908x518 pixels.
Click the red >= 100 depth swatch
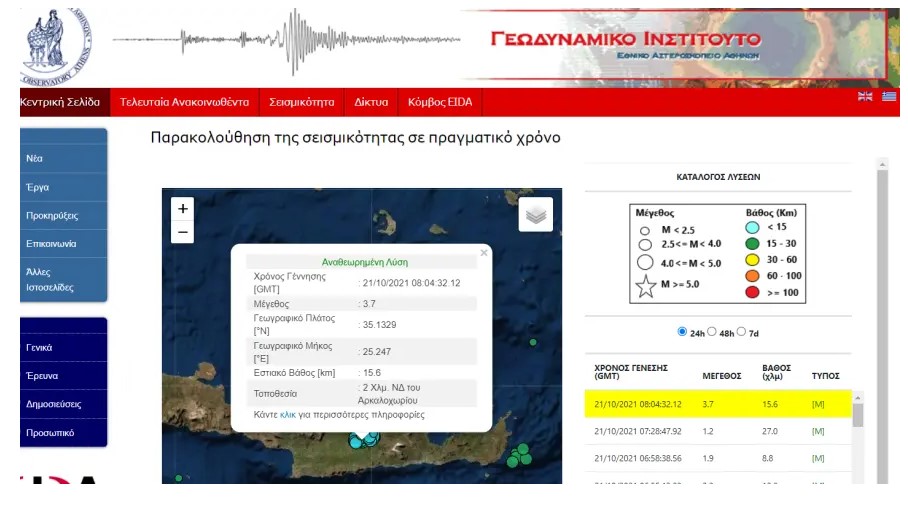click(x=752, y=292)
